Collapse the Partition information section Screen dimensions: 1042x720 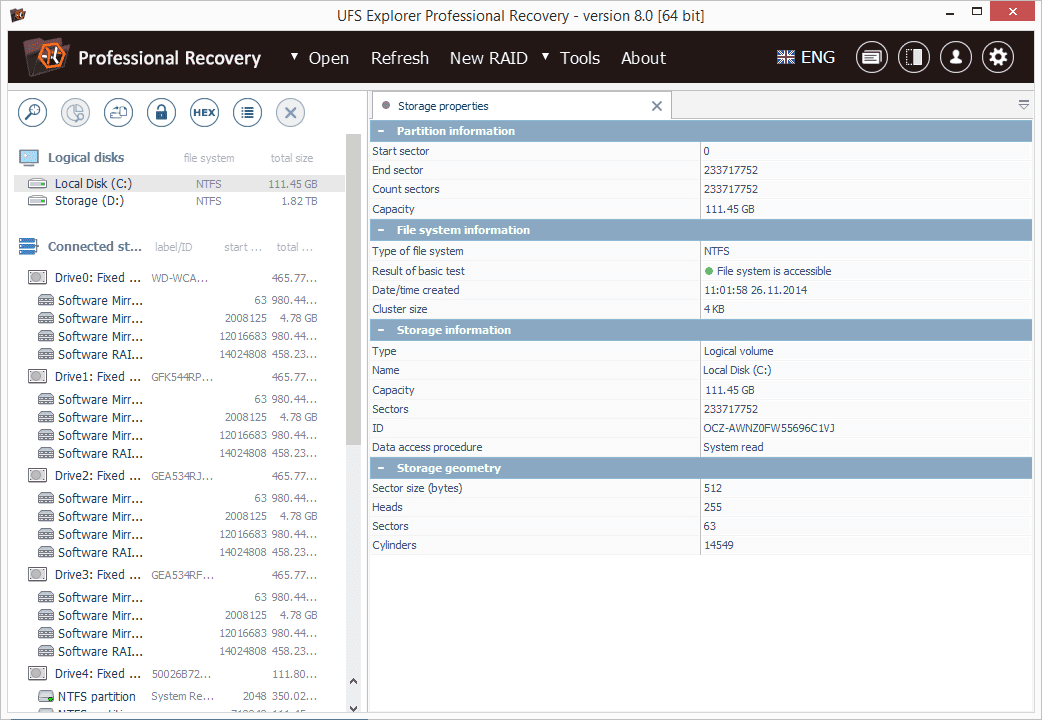(381, 131)
